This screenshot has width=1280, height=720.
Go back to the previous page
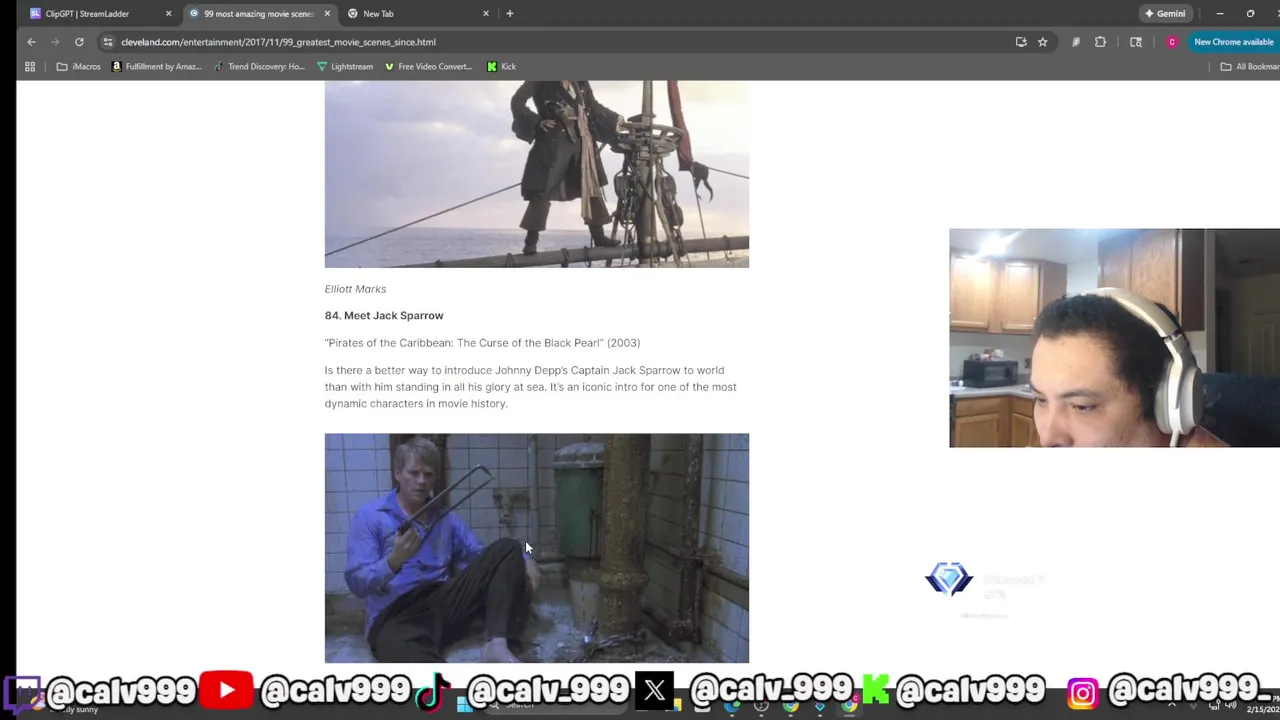[31, 42]
